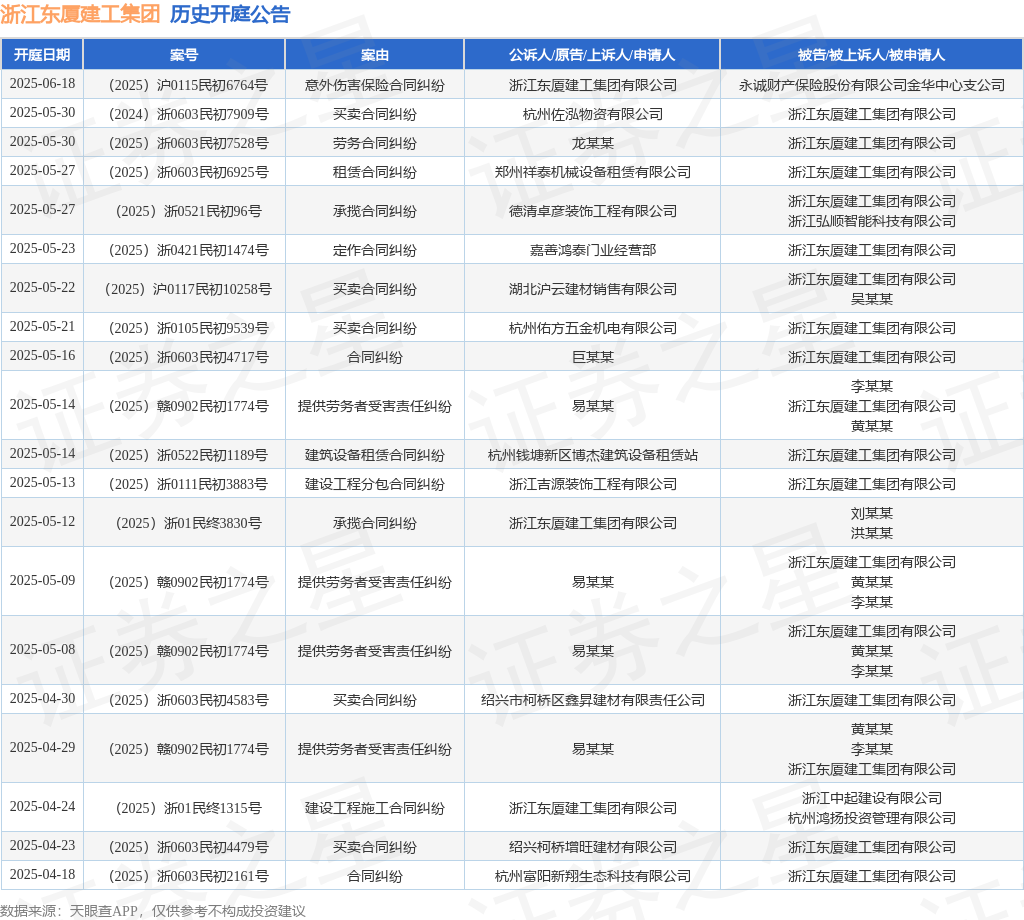Click the date 2025-04-29
The height and width of the screenshot is (920, 1024).
tap(42, 748)
